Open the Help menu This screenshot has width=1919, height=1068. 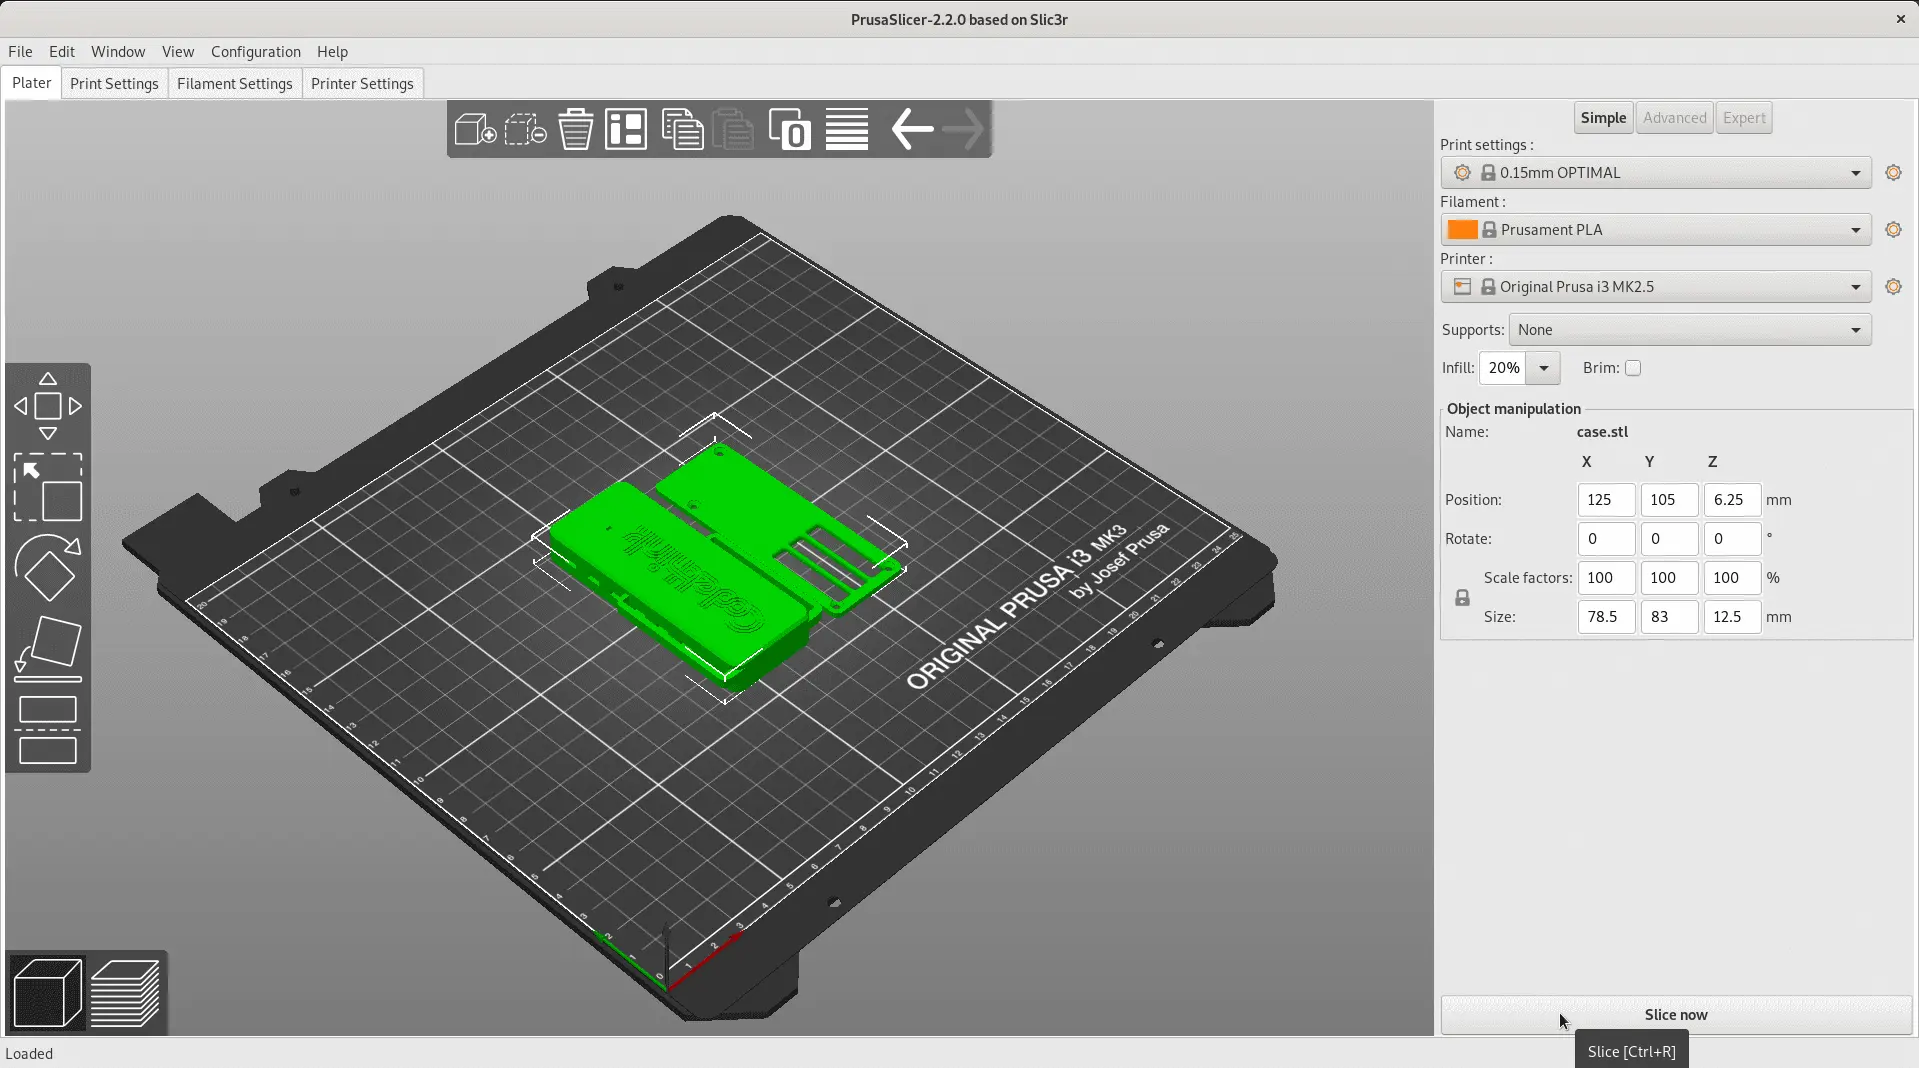pyautogui.click(x=332, y=52)
